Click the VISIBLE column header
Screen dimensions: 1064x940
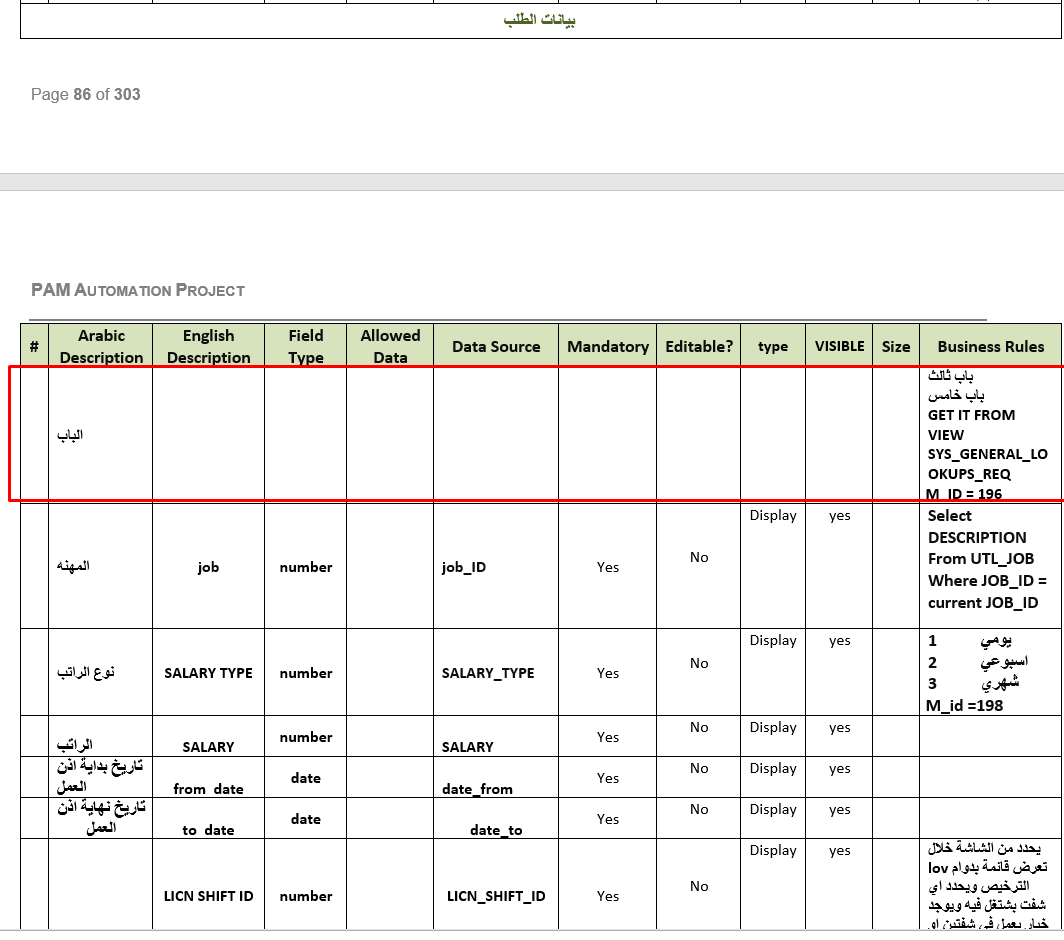pyautogui.click(x=839, y=346)
